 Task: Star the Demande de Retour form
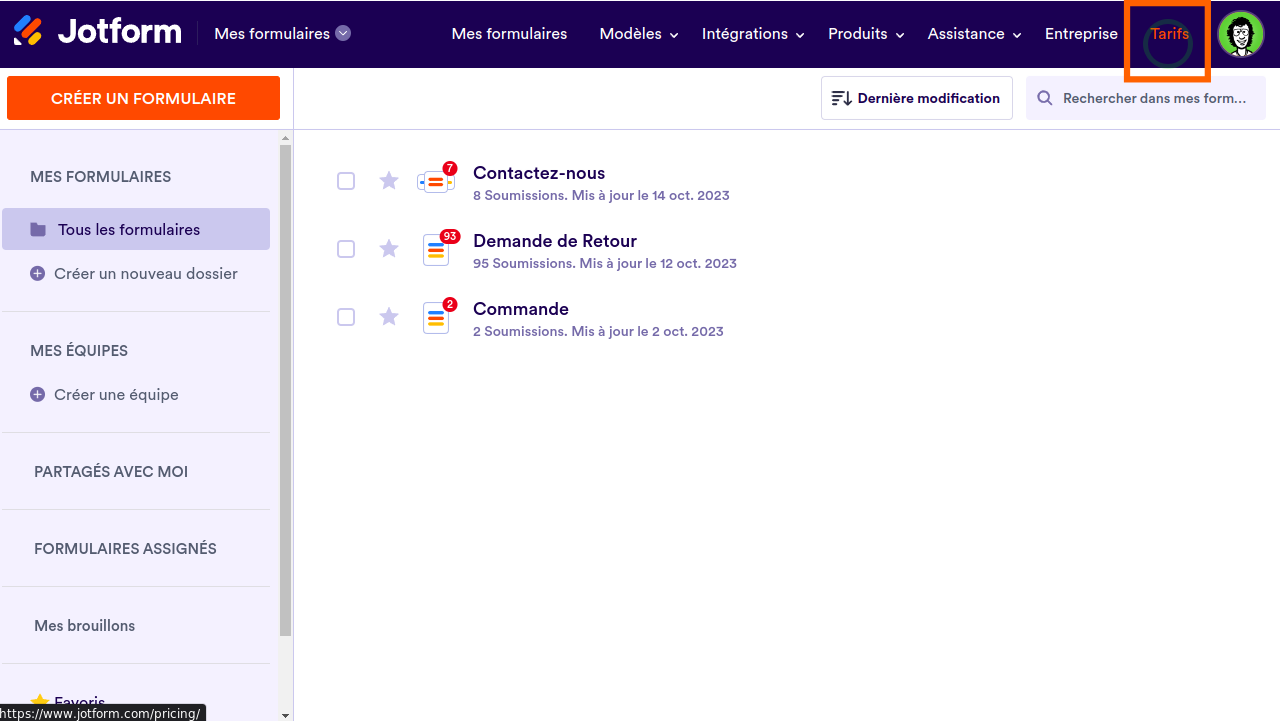point(389,249)
